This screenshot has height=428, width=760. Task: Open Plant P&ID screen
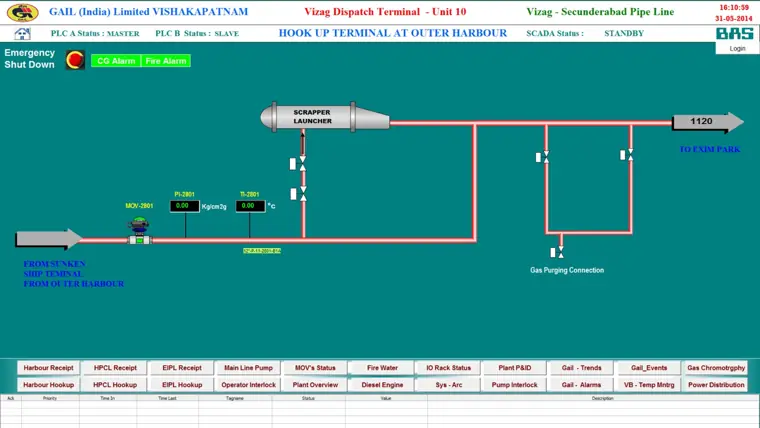point(515,368)
